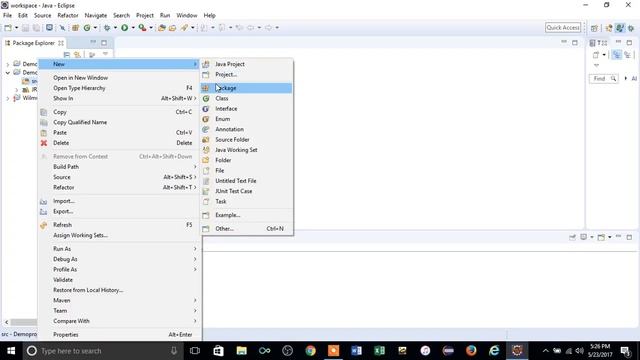Collapse the second Demo project tree node

coord(7,72)
